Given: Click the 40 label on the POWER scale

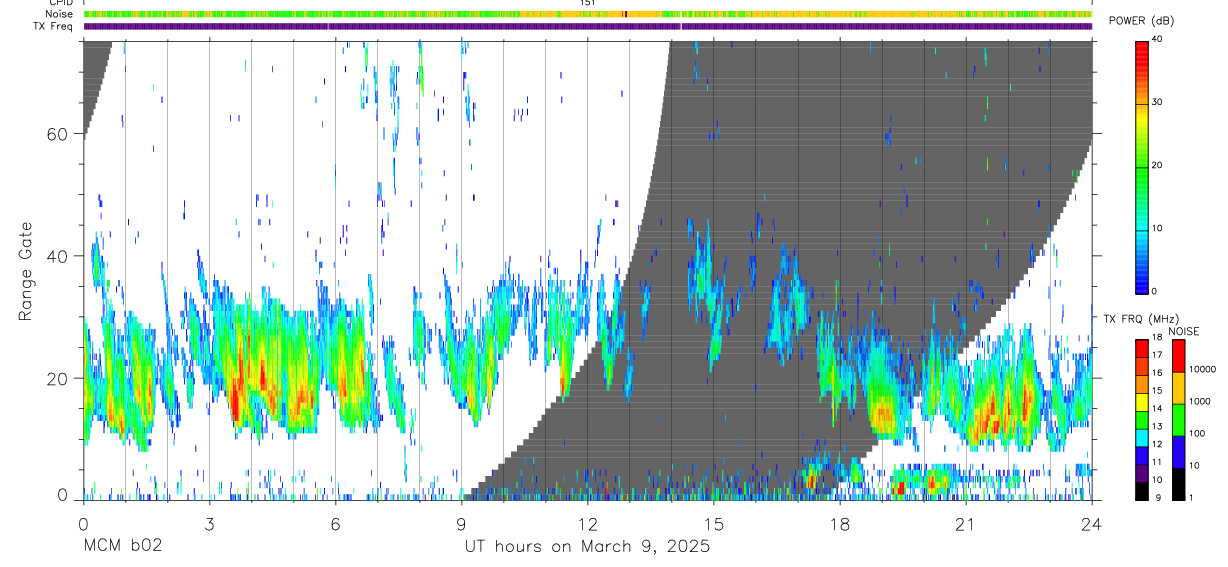Looking at the screenshot, I should point(1157,39).
